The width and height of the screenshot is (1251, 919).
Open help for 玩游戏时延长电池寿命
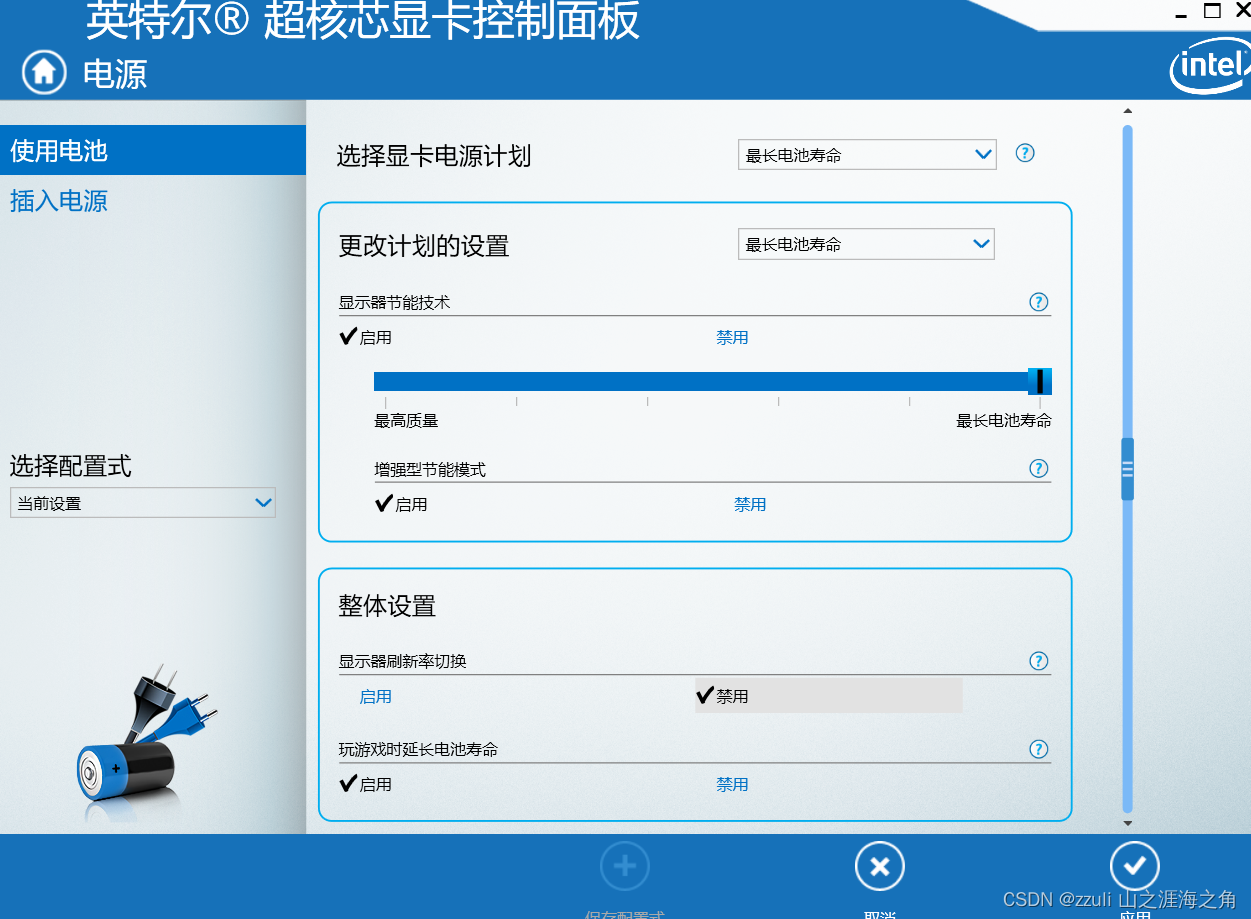[1039, 748]
